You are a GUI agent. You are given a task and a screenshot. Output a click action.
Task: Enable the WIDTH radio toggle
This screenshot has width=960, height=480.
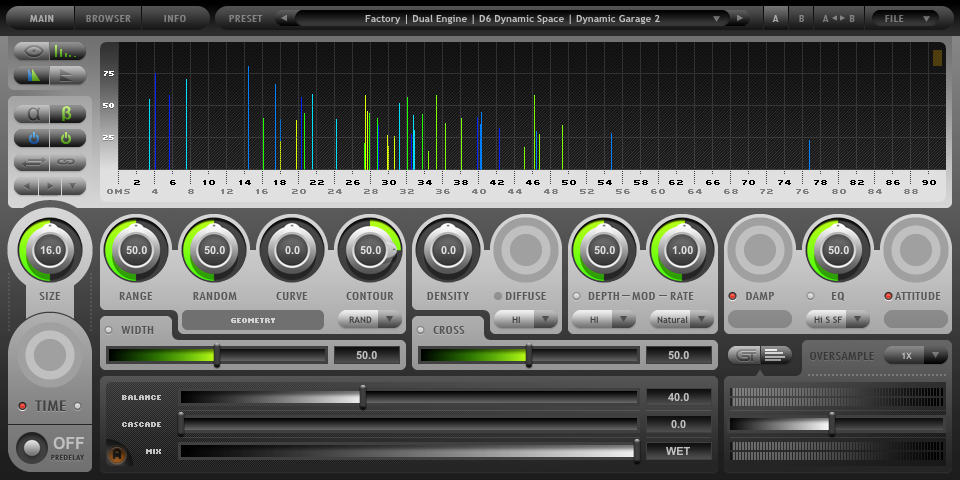tap(109, 330)
